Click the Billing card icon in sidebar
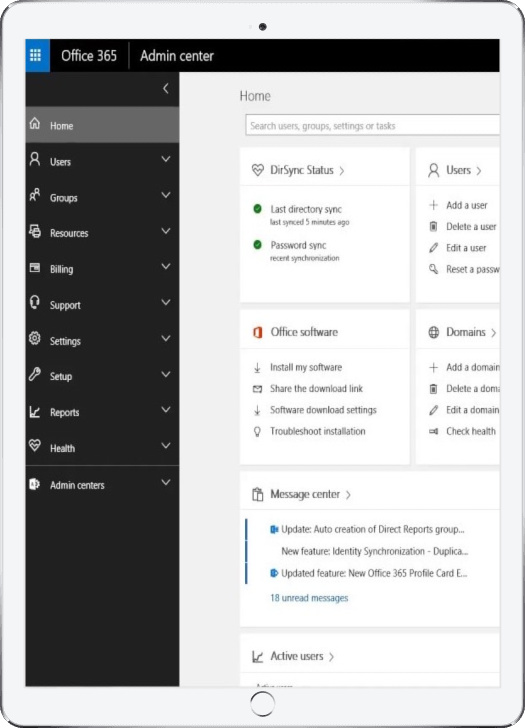This screenshot has height=728, width=525. click(35, 267)
